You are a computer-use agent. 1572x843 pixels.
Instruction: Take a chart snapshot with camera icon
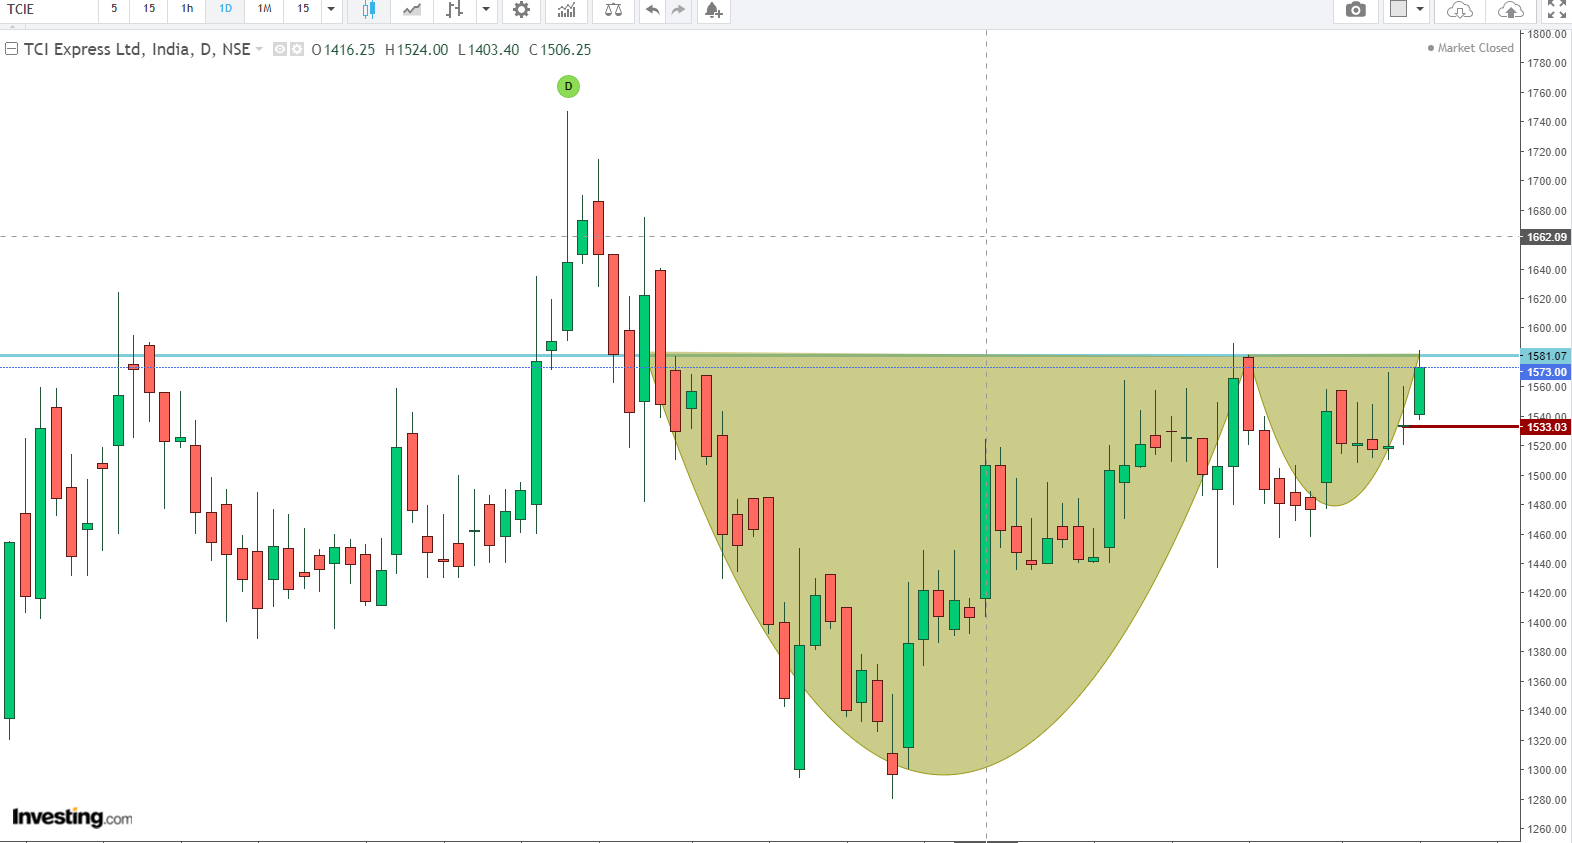[1355, 10]
